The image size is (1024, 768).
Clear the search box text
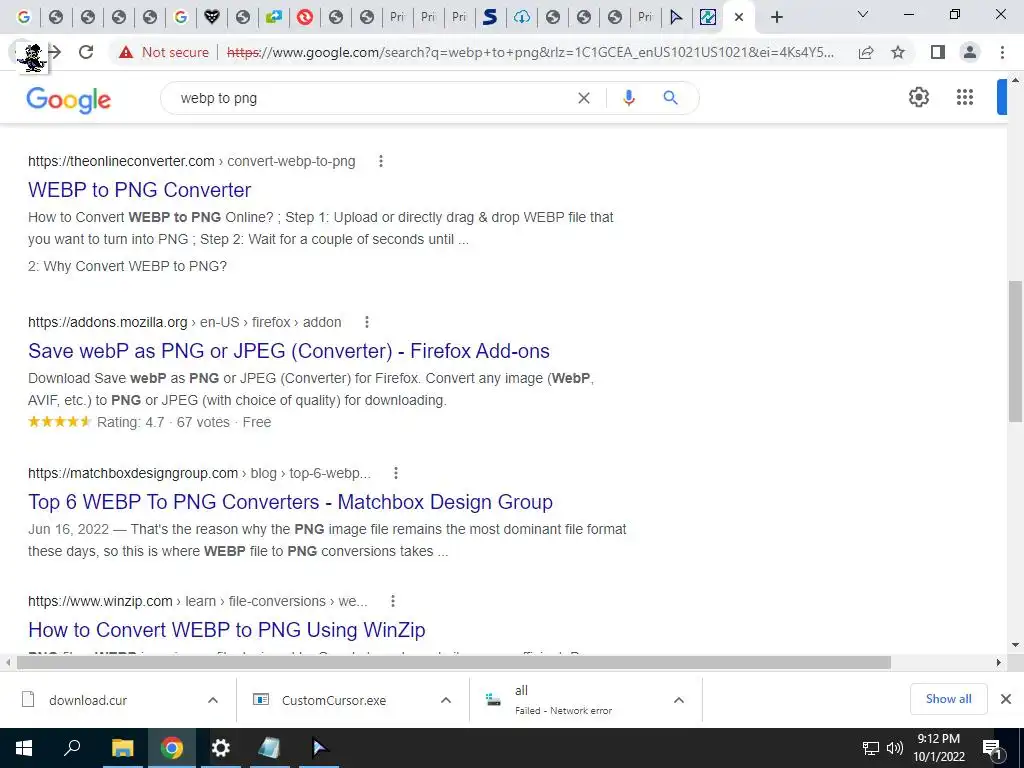584,98
